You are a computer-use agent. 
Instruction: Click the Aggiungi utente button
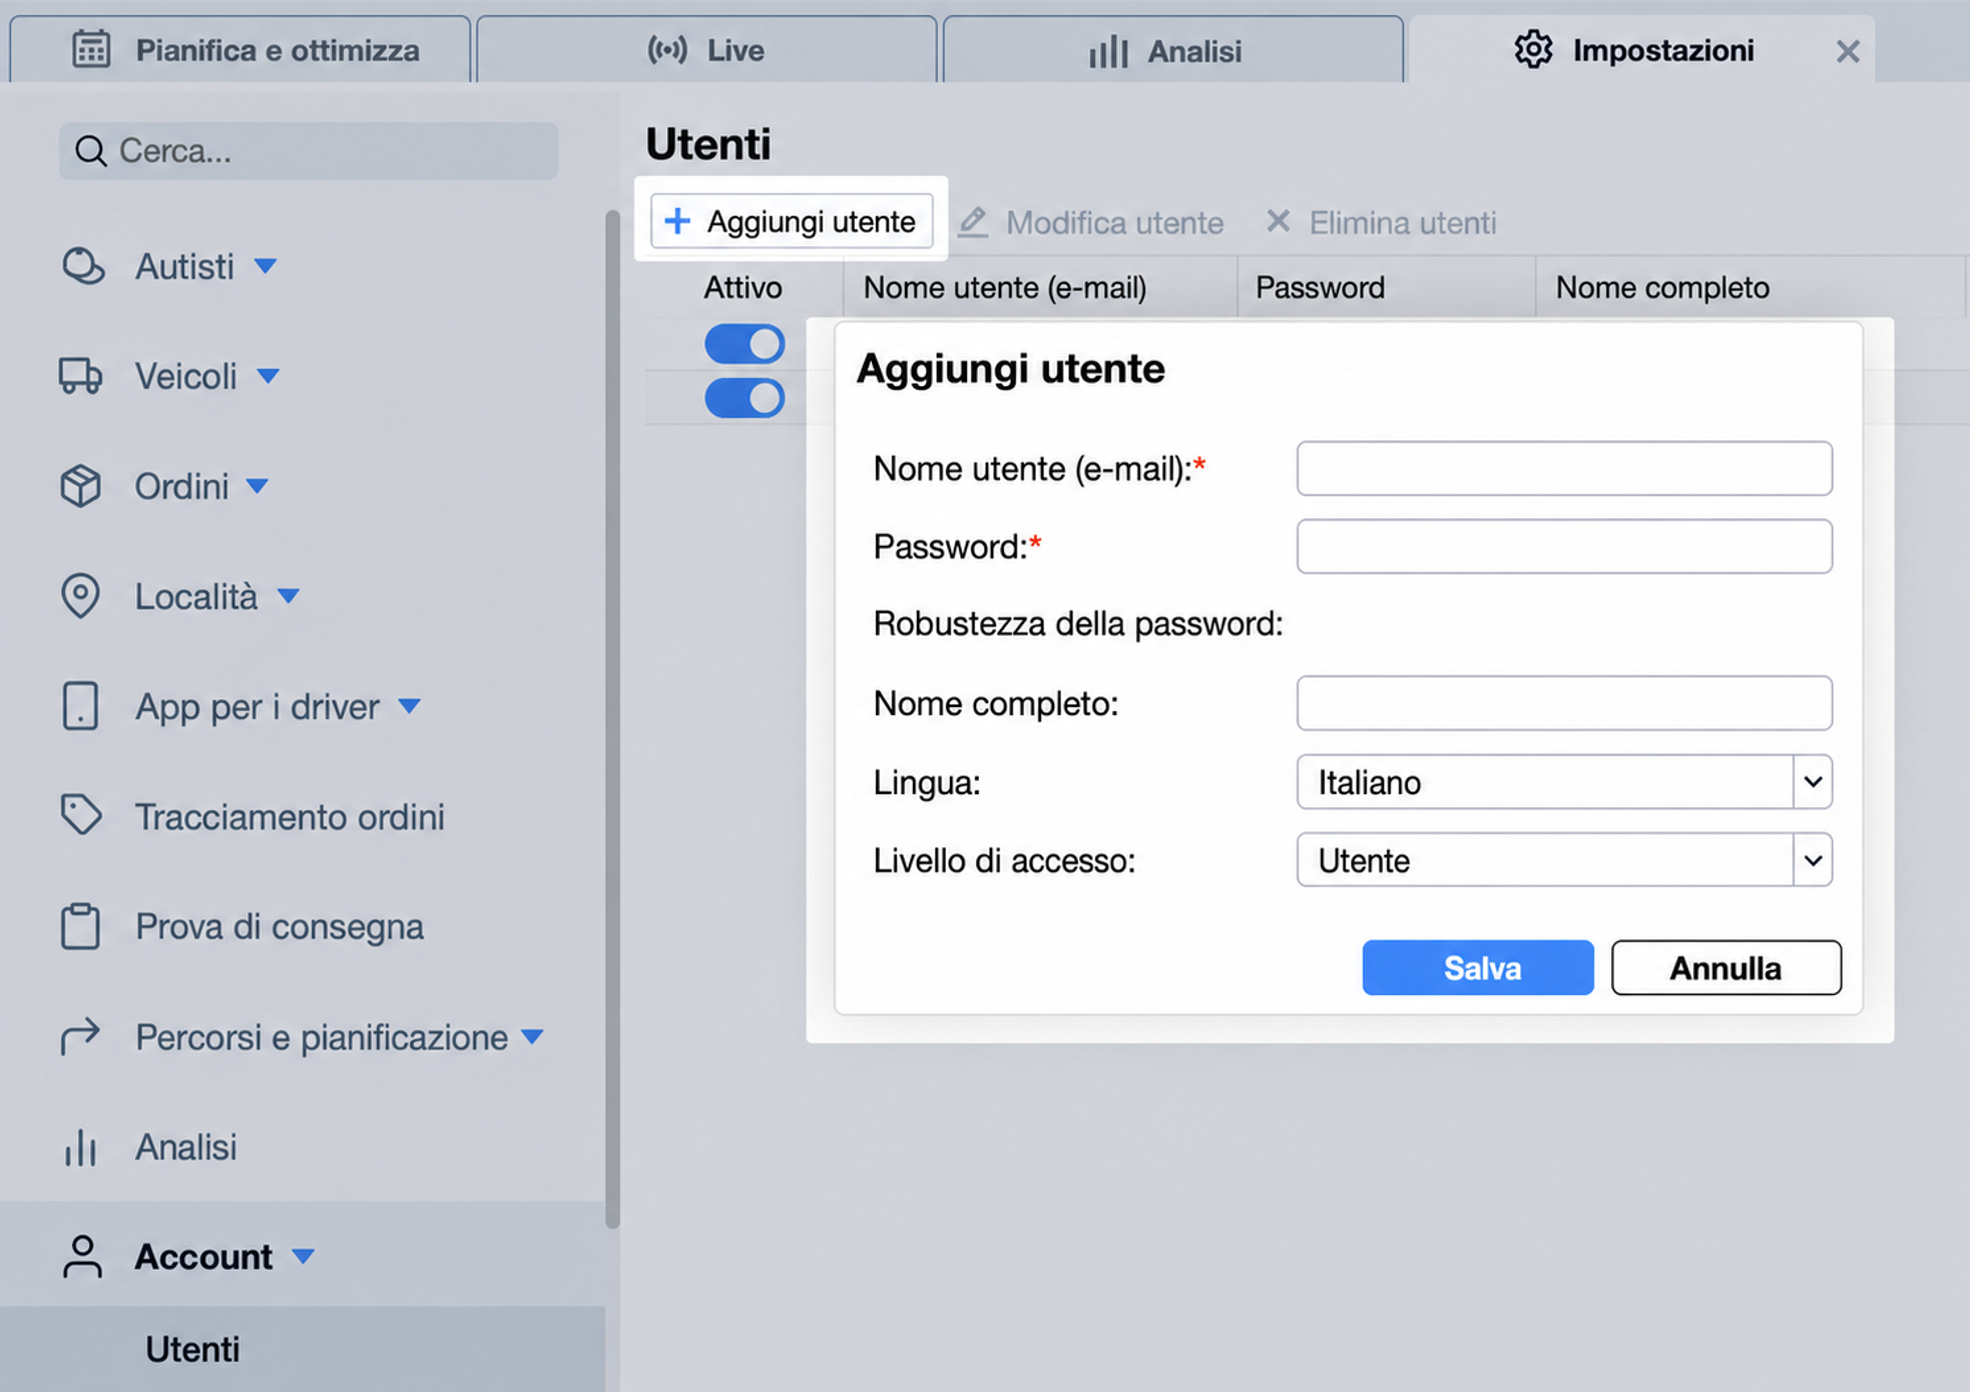point(791,221)
